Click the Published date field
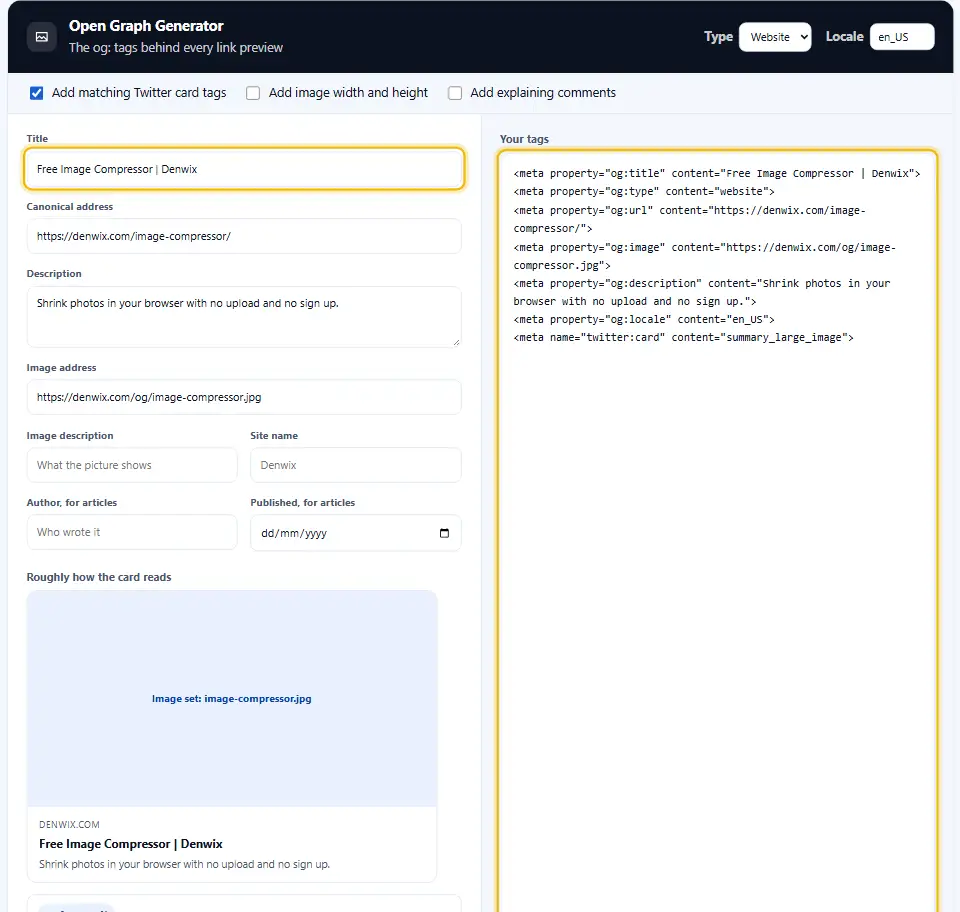 [x=356, y=533]
